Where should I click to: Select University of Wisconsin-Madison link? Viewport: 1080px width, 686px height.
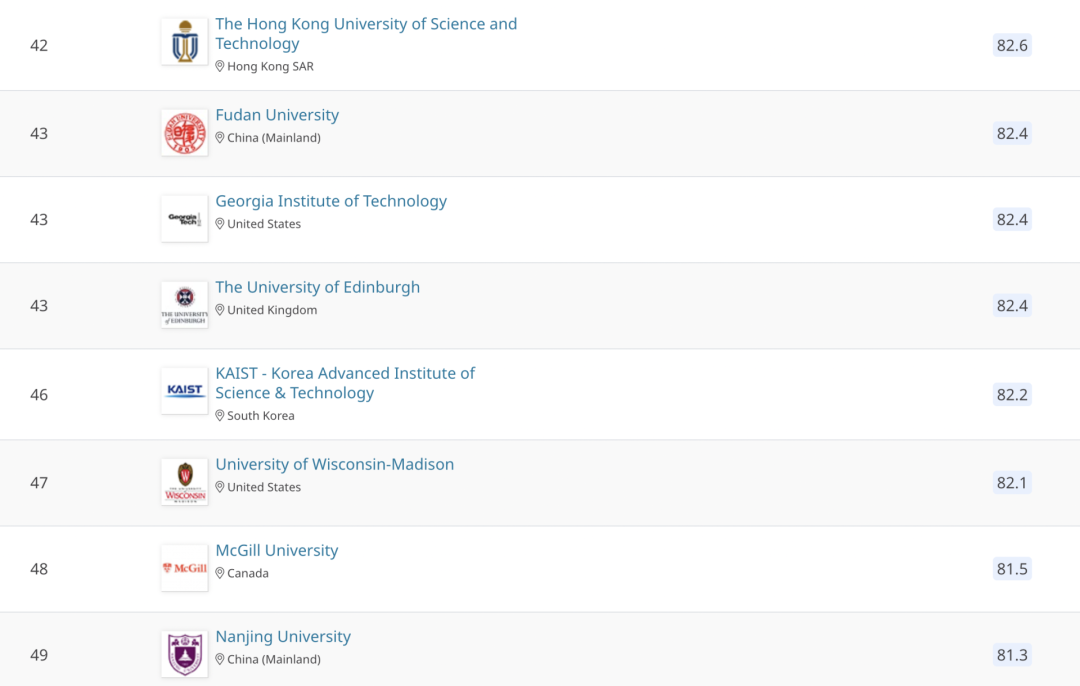(334, 464)
